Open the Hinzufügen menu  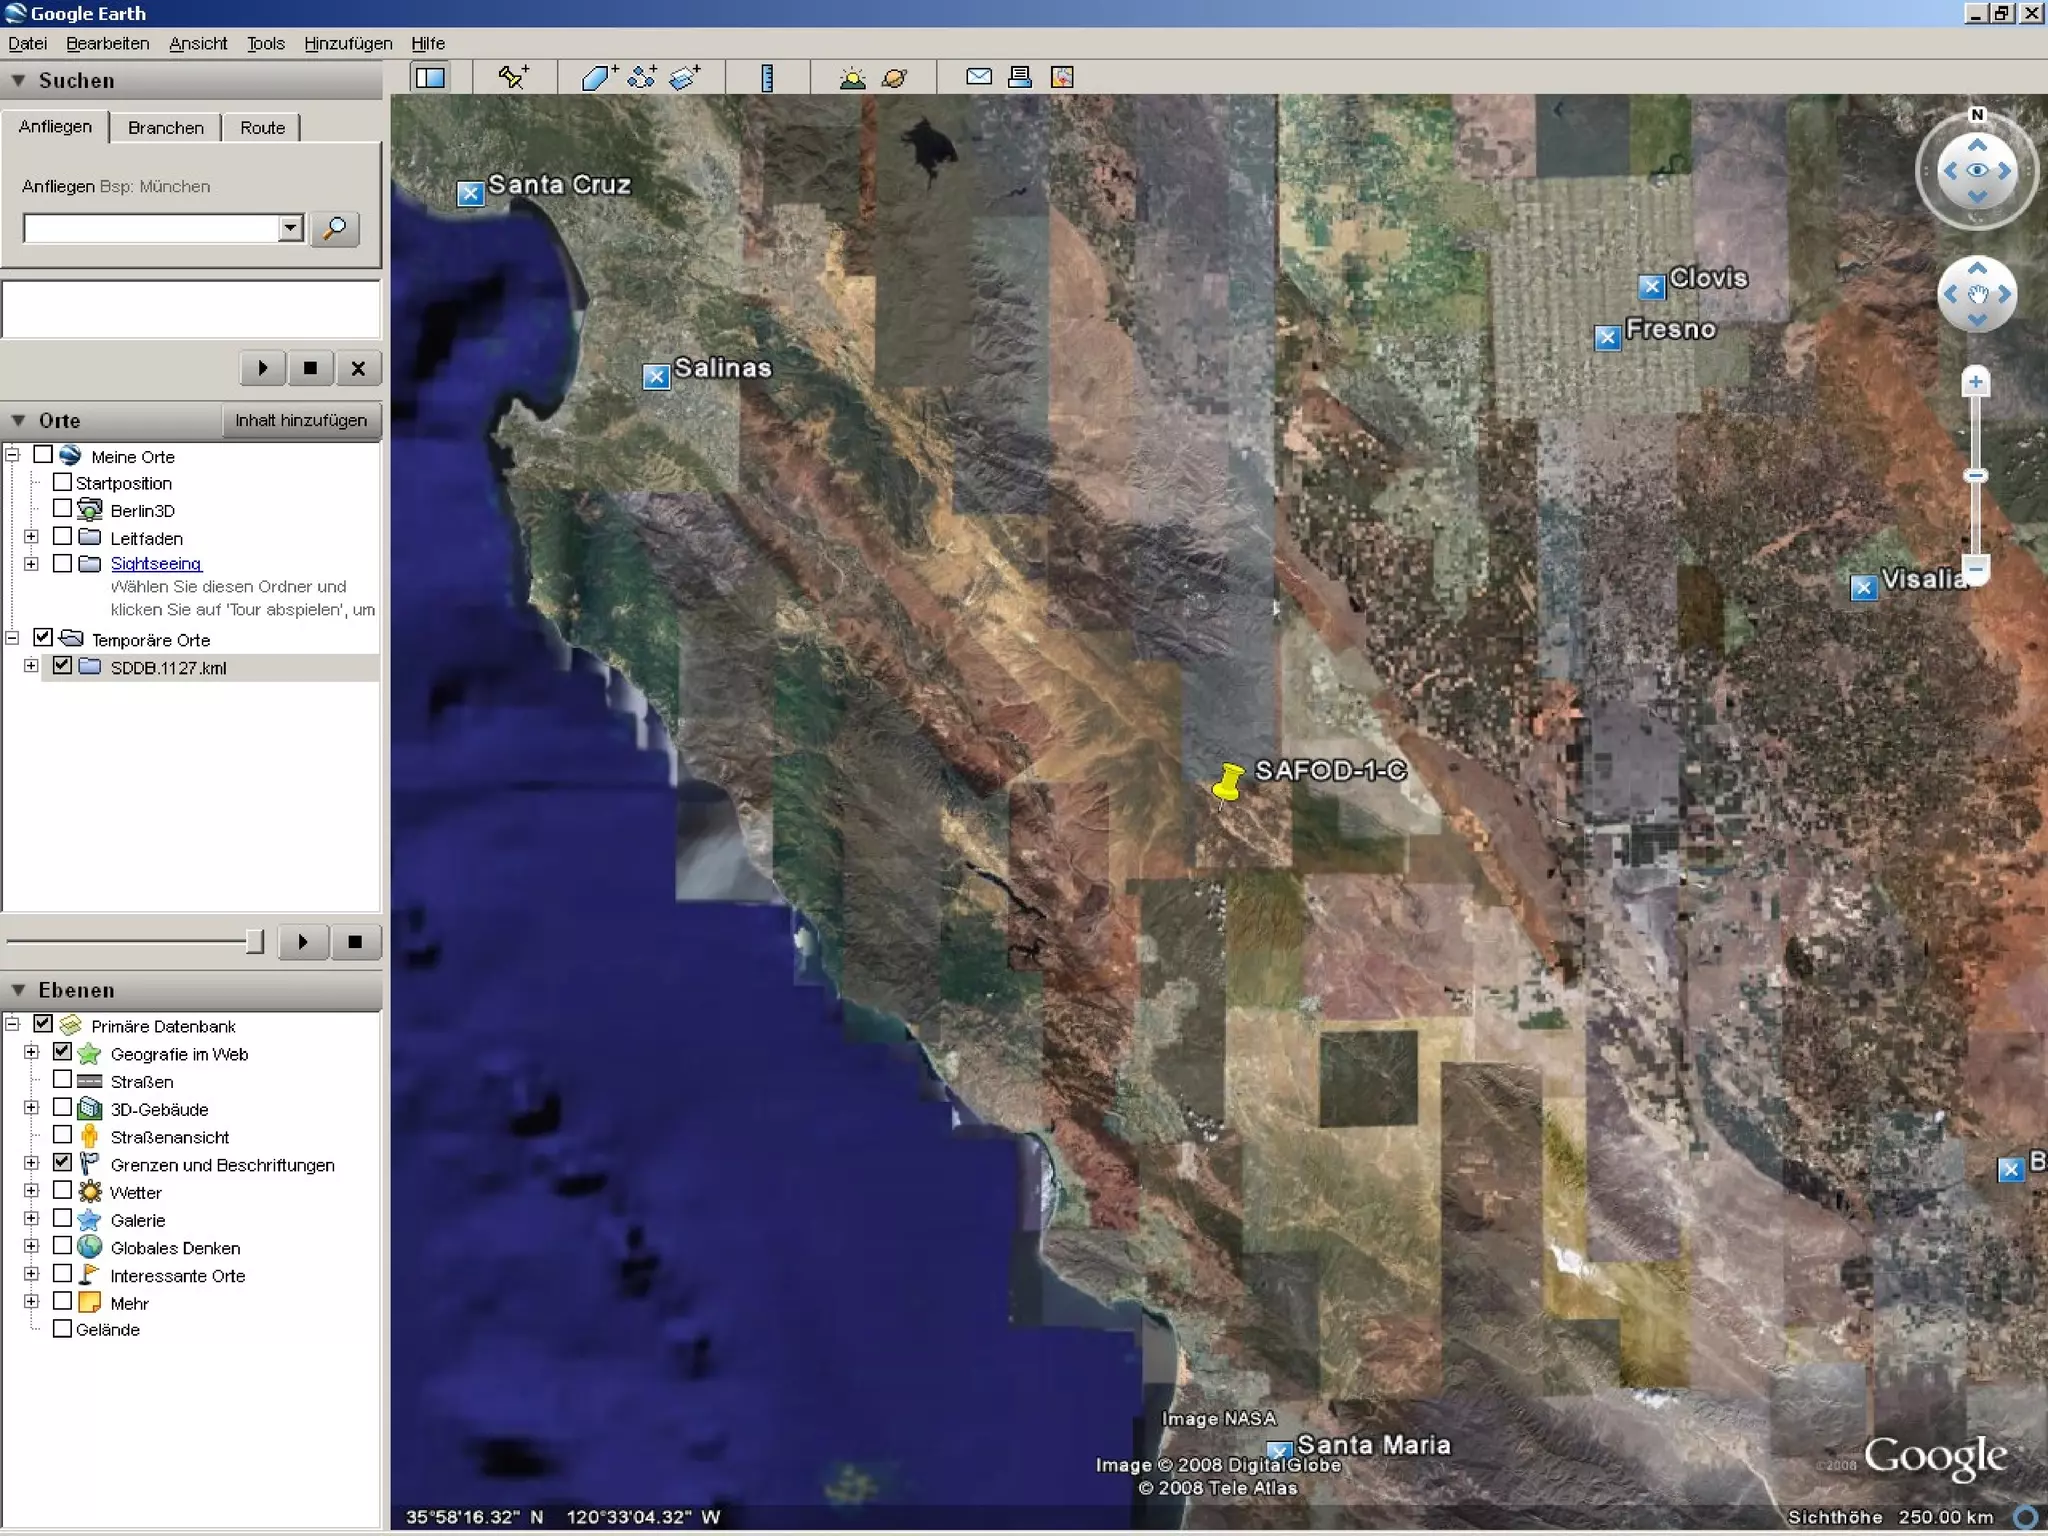pyautogui.click(x=347, y=44)
